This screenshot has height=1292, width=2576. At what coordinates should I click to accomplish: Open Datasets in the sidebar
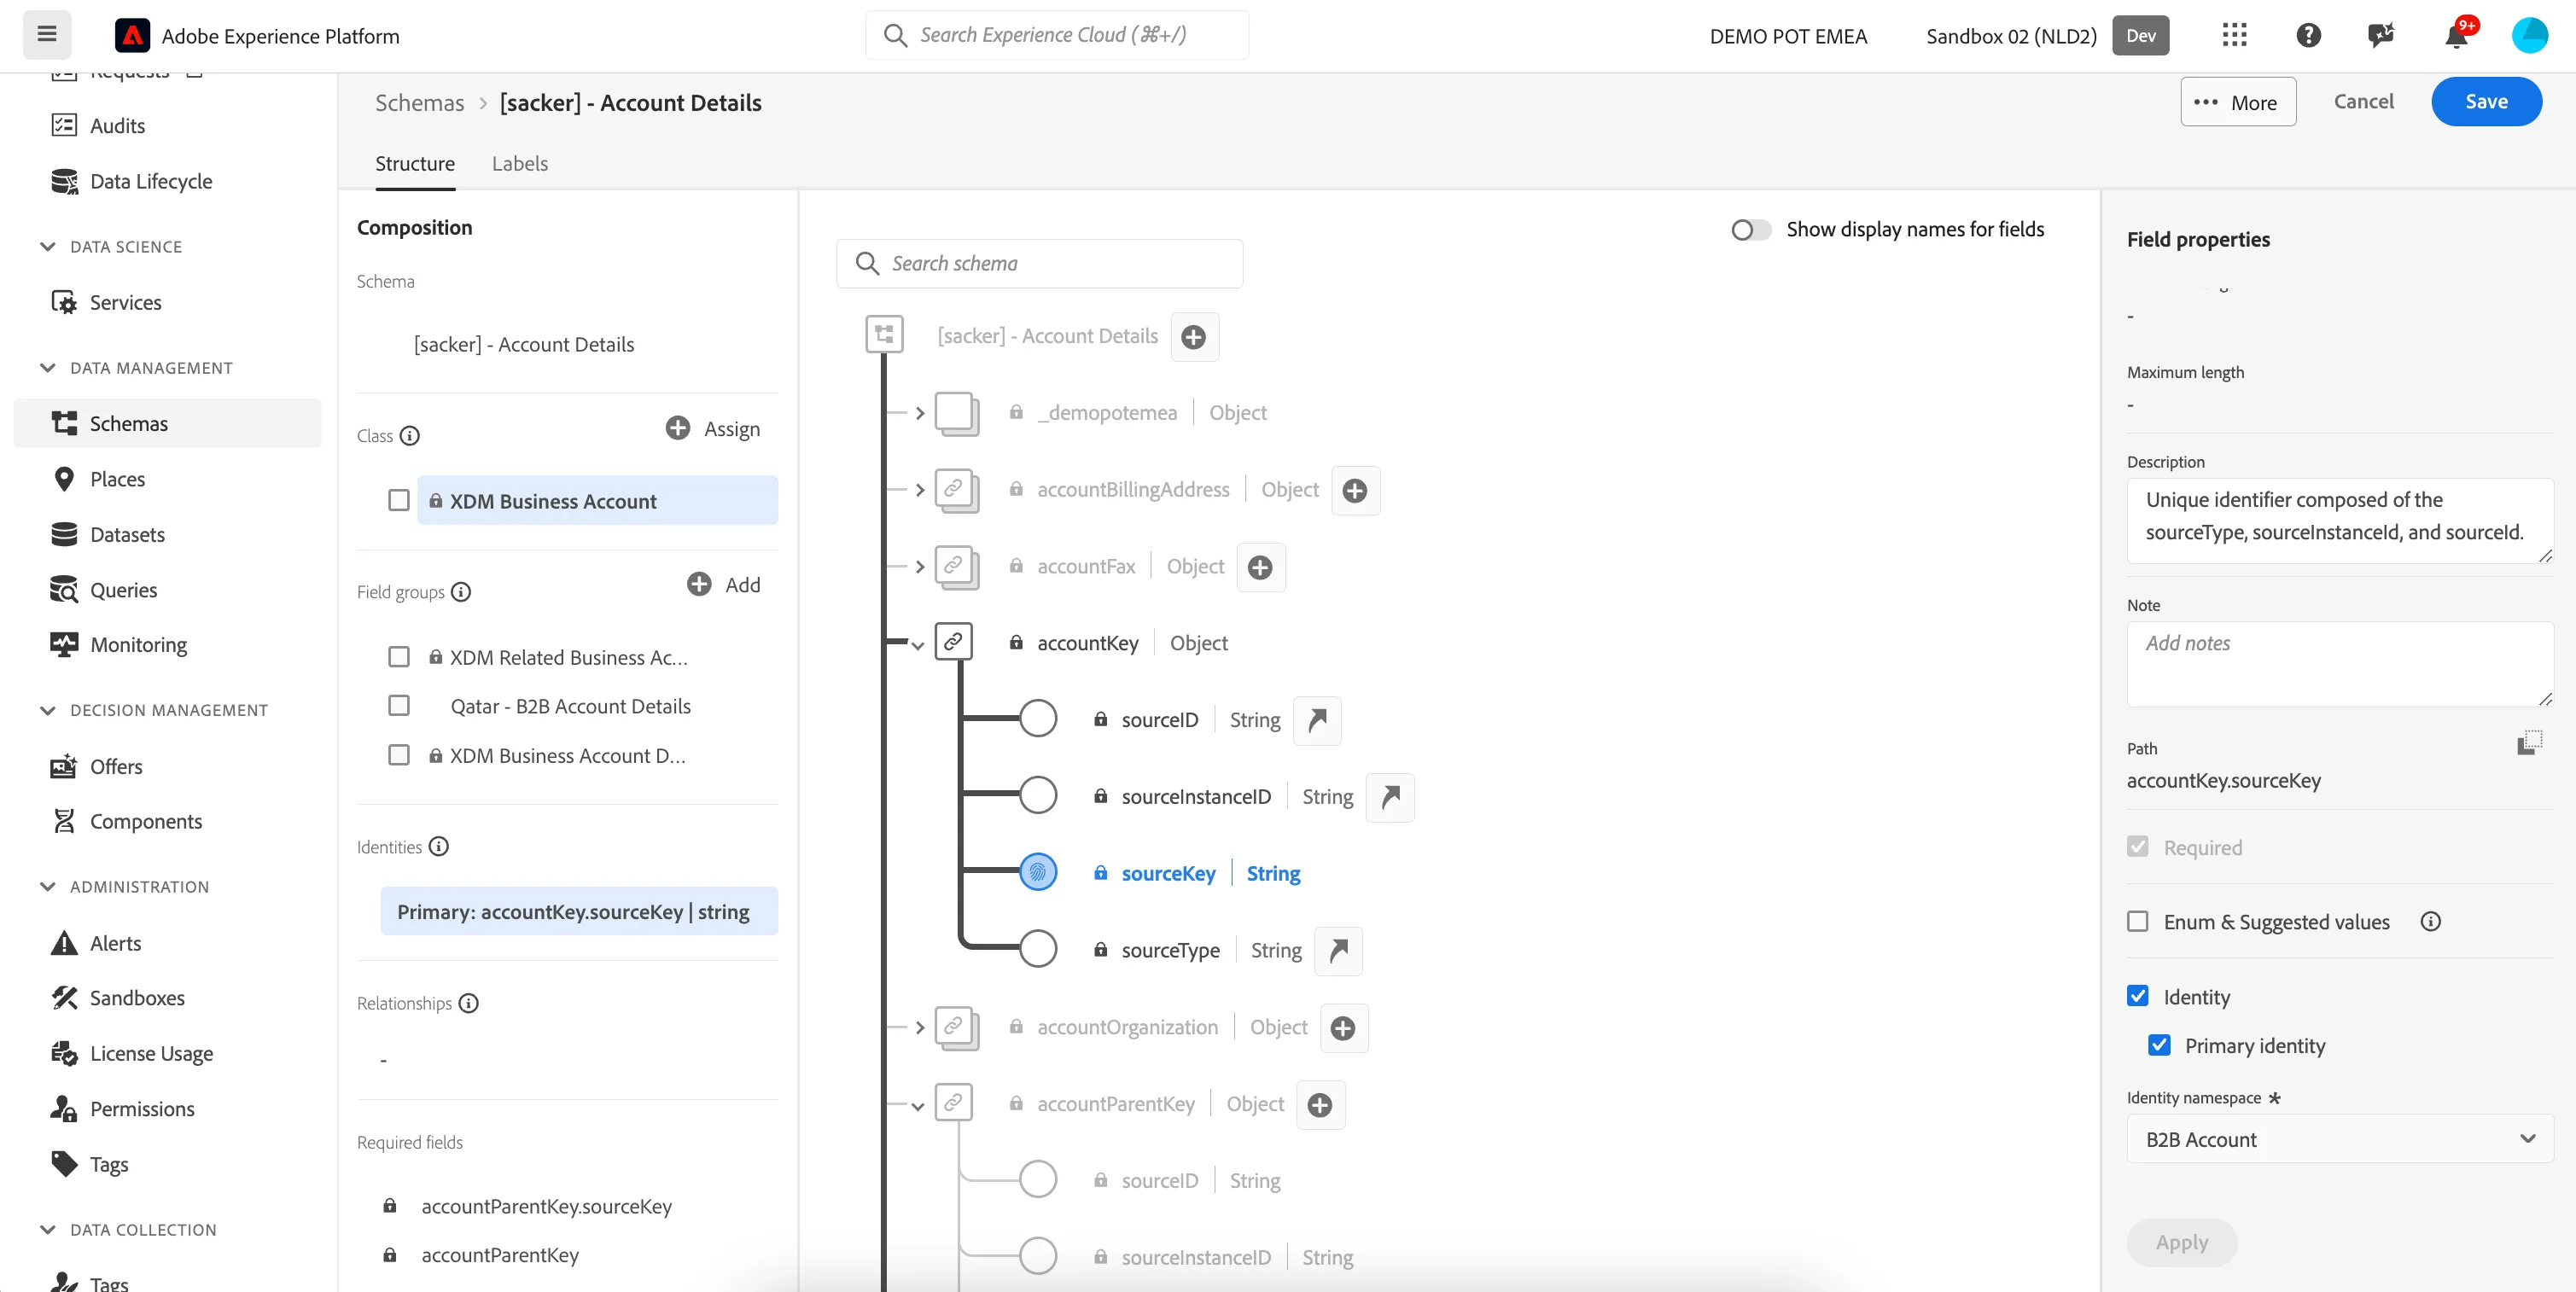[127, 534]
